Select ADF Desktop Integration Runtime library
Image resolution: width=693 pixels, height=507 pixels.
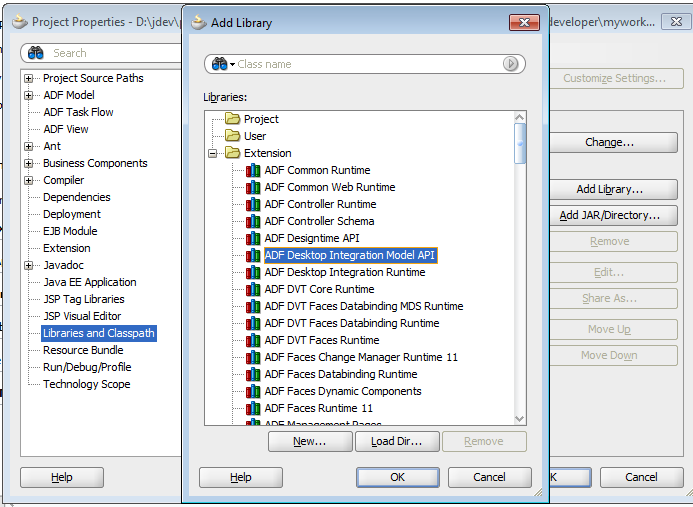tap(345, 272)
